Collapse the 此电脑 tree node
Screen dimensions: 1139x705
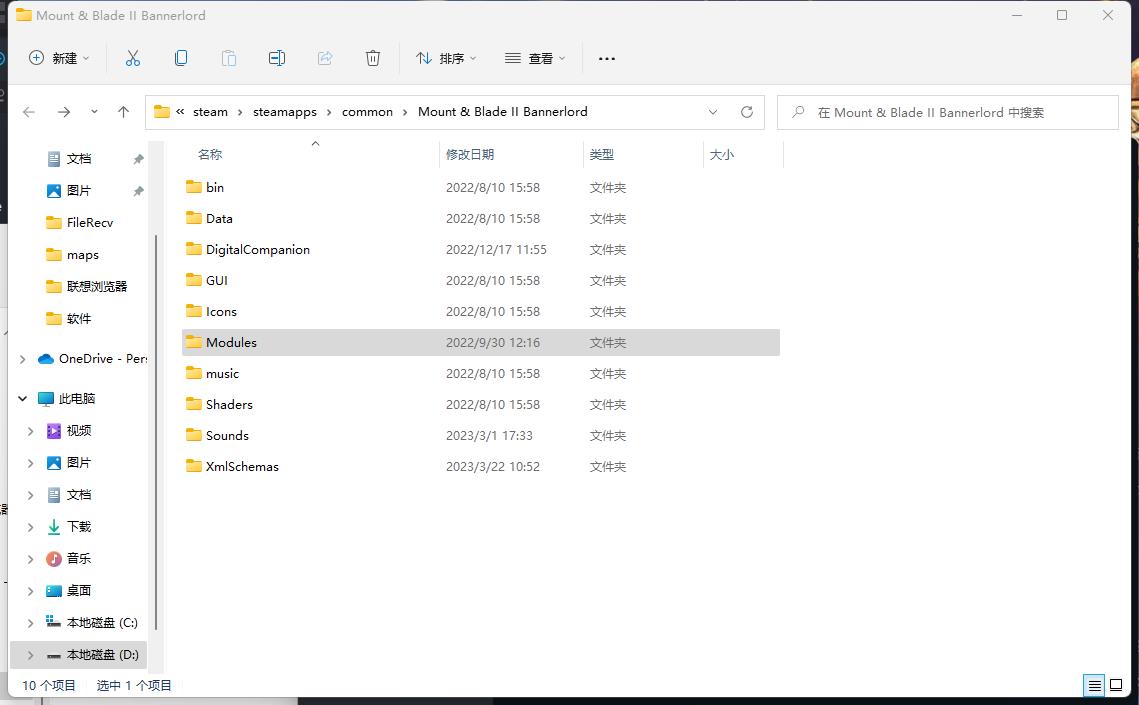(x=23, y=399)
